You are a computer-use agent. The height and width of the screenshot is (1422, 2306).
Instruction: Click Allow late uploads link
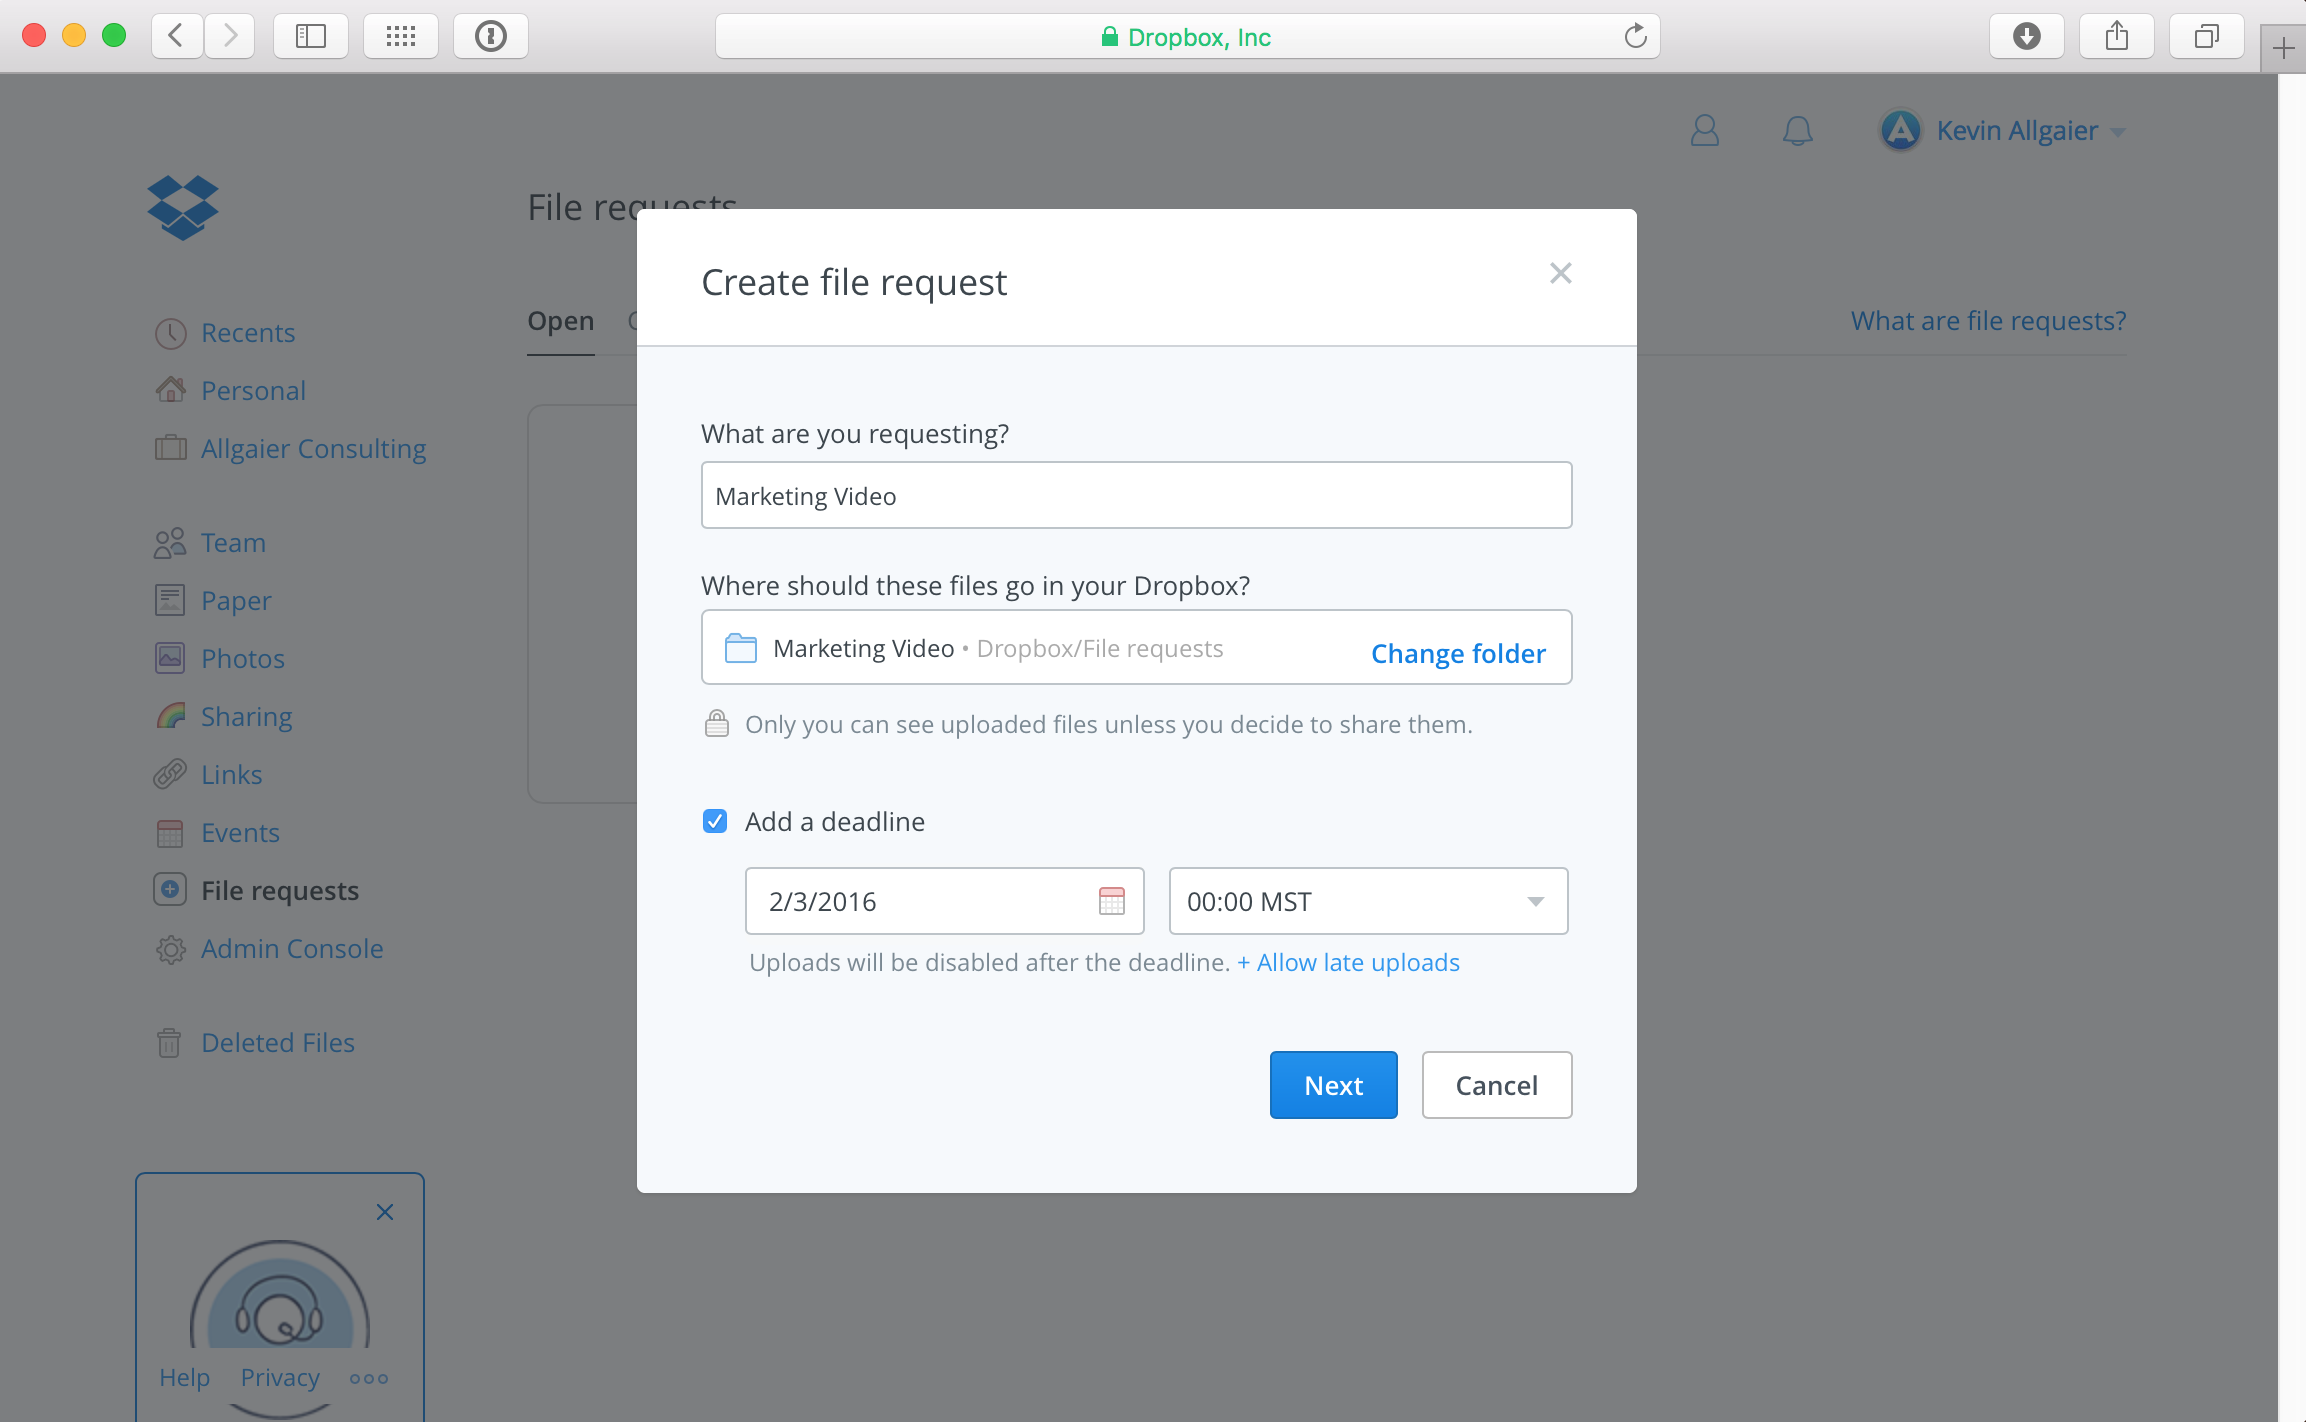tap(1348, 962)
